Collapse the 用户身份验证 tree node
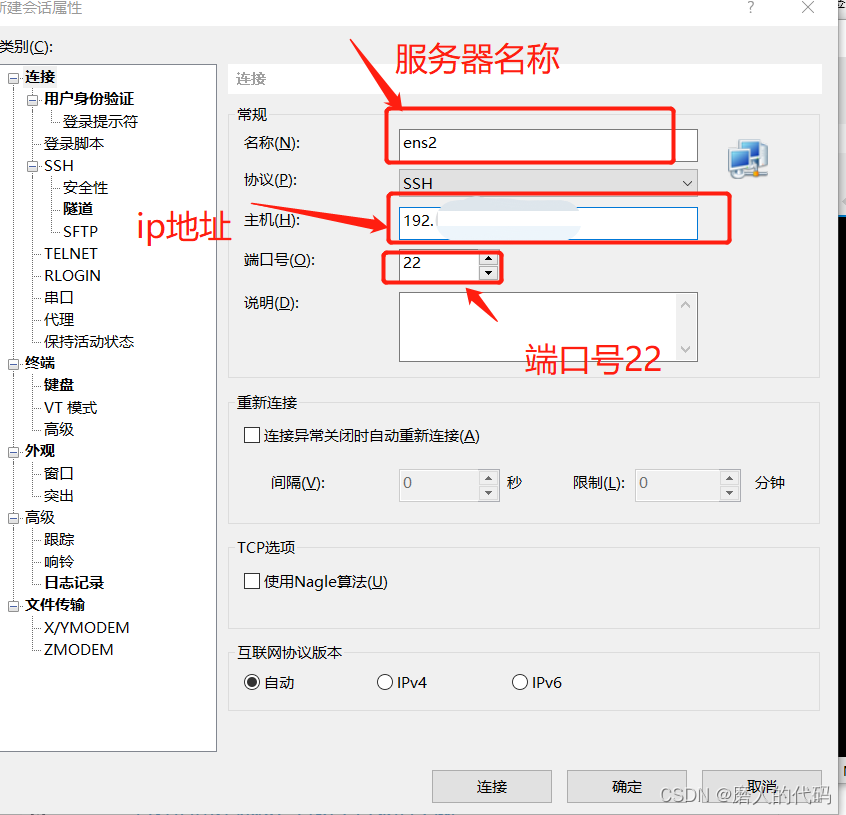The image size is (846, 815). coord(32,100)
